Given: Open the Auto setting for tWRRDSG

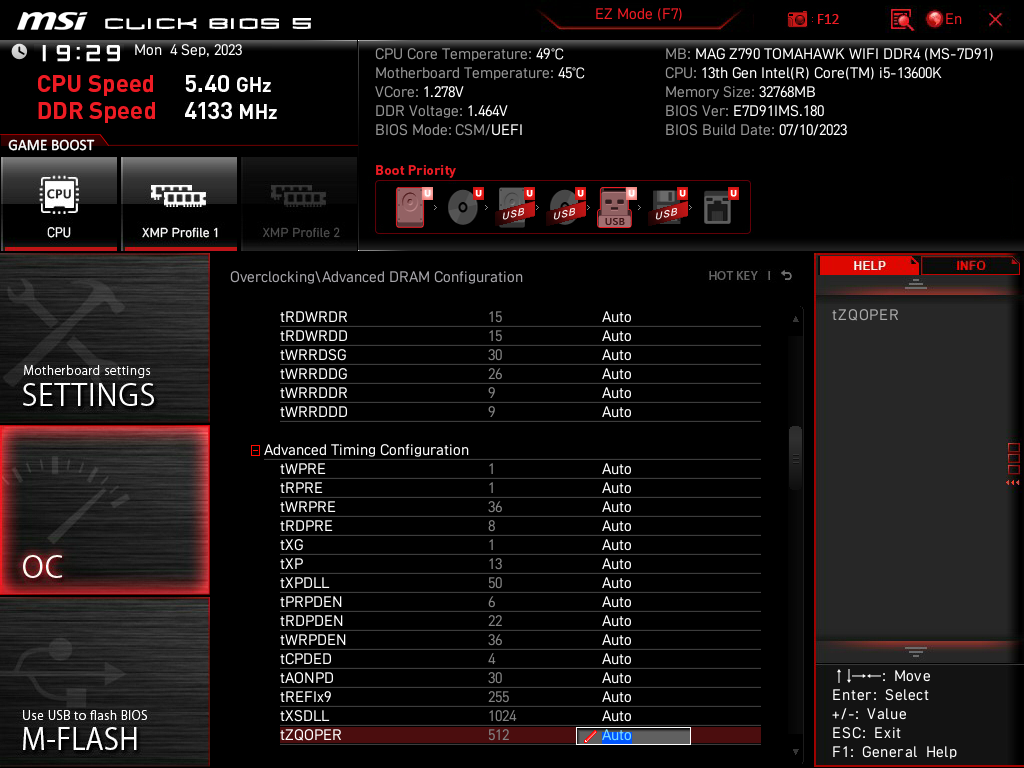Looking at the screenshot, I should [616, 355].
